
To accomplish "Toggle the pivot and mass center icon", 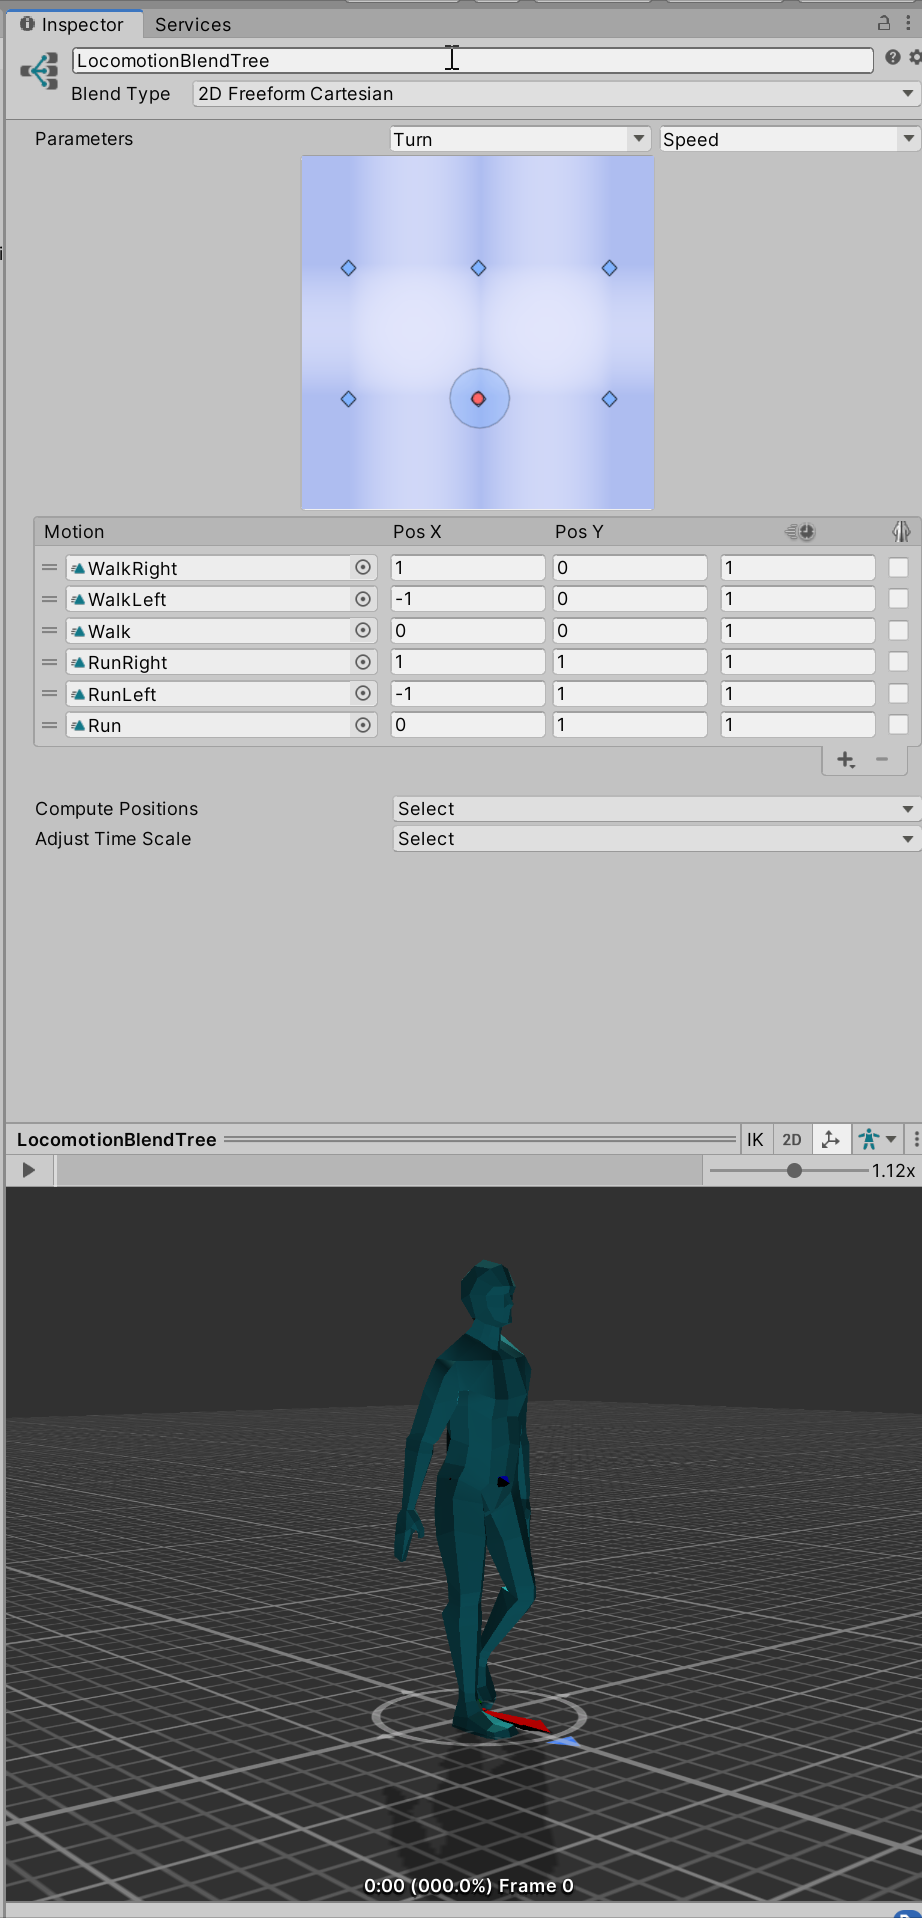I will (831, 1139).
